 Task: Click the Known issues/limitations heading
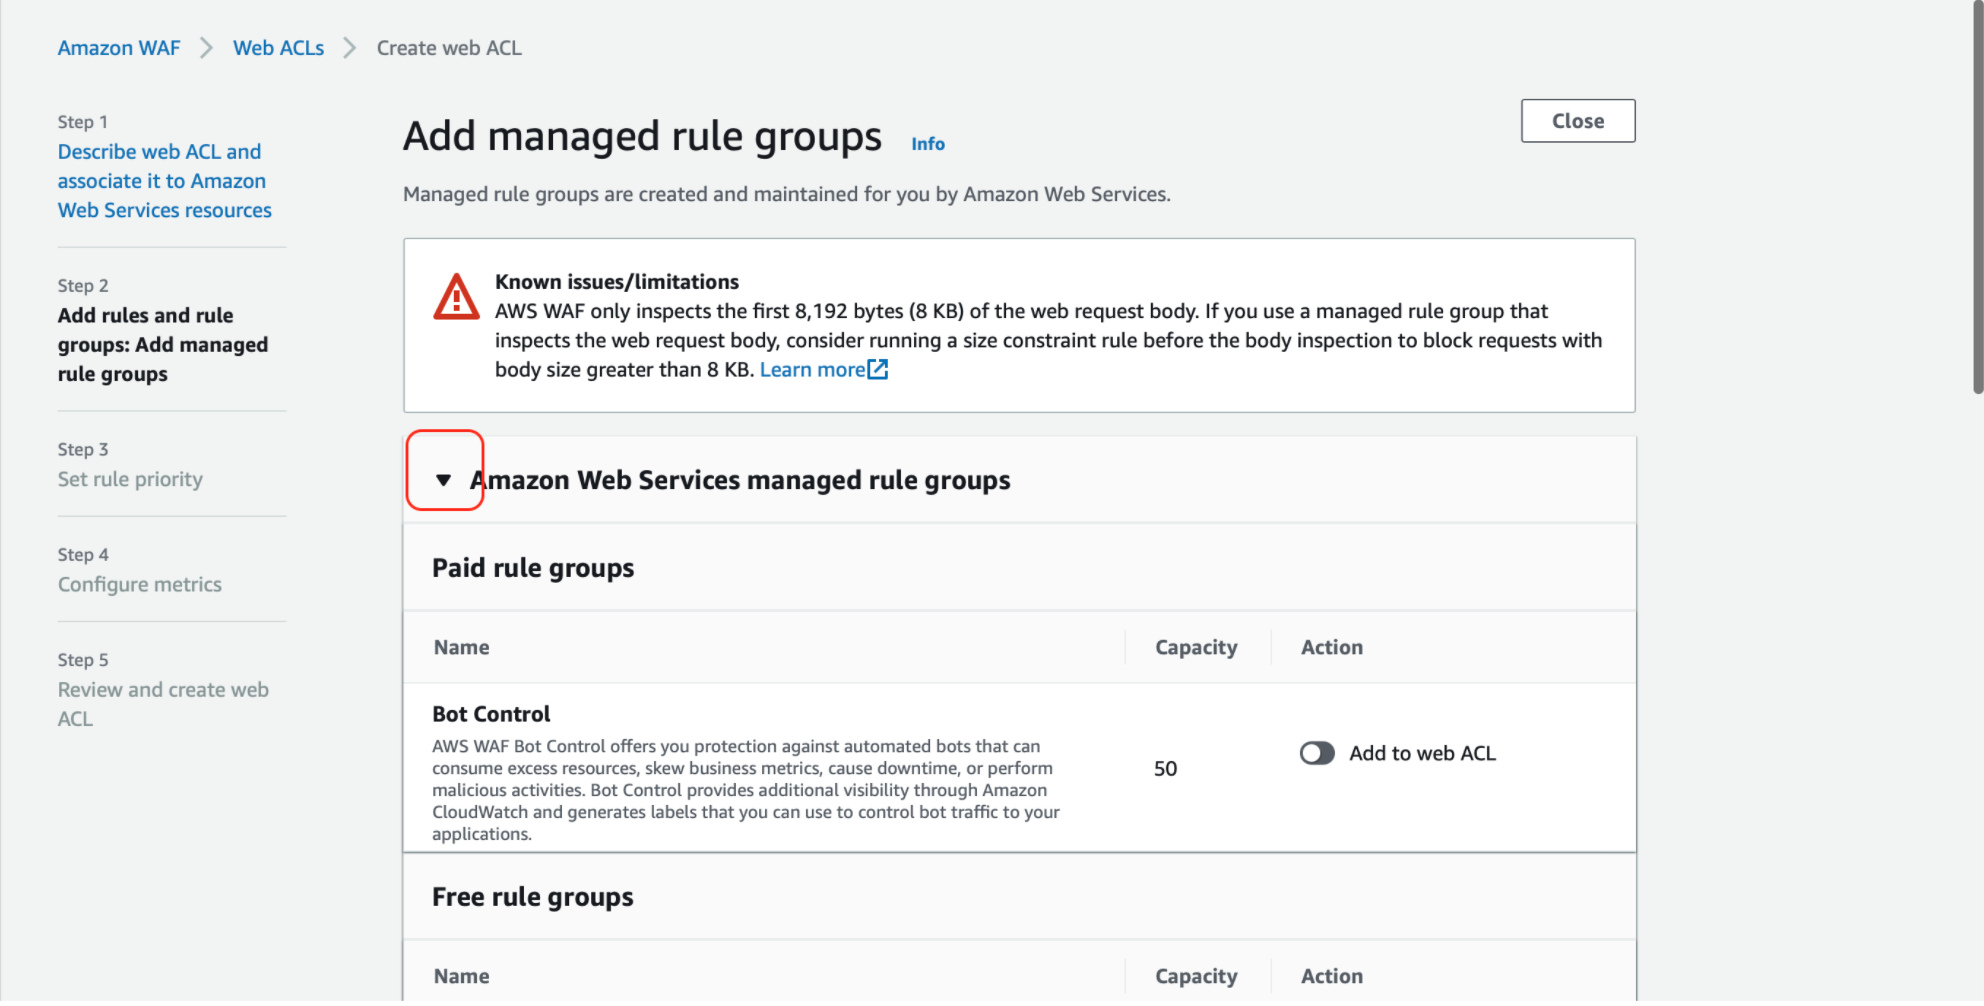point(617,282)
